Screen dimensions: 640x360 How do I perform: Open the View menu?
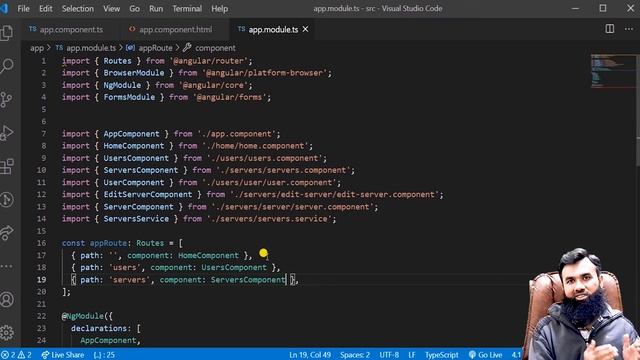tap(111, 9)
